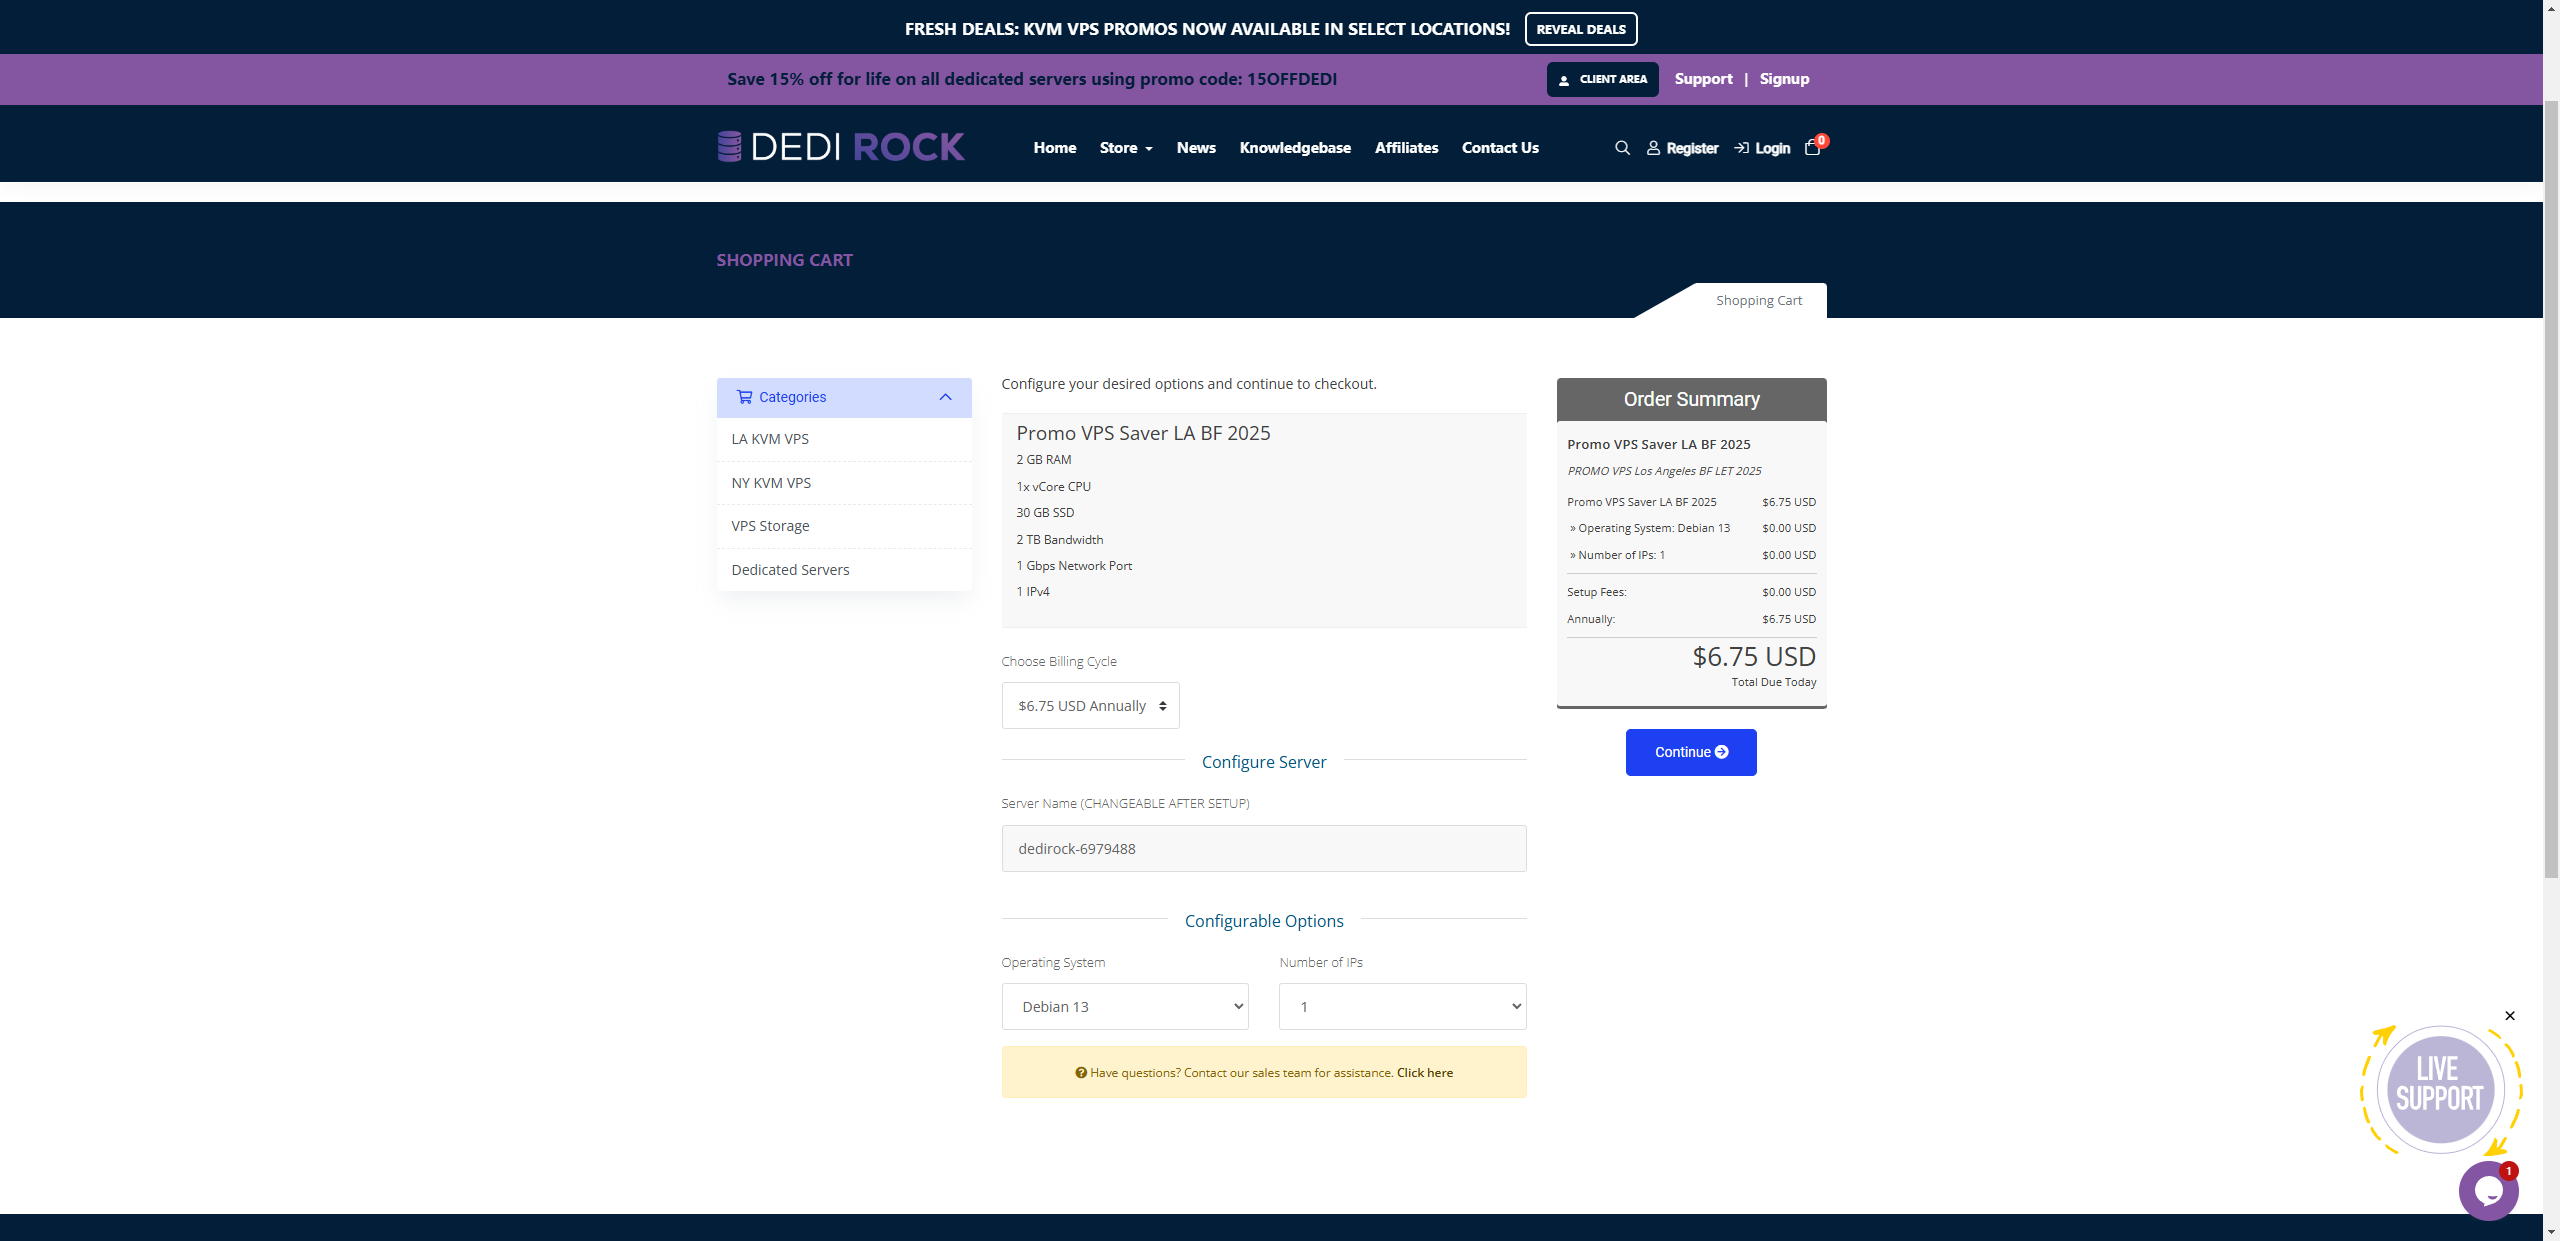The height and width of the screenshot is (1241, 2560).
Task: Select LA KVM VPS category
Action: [x=770, y=439]
